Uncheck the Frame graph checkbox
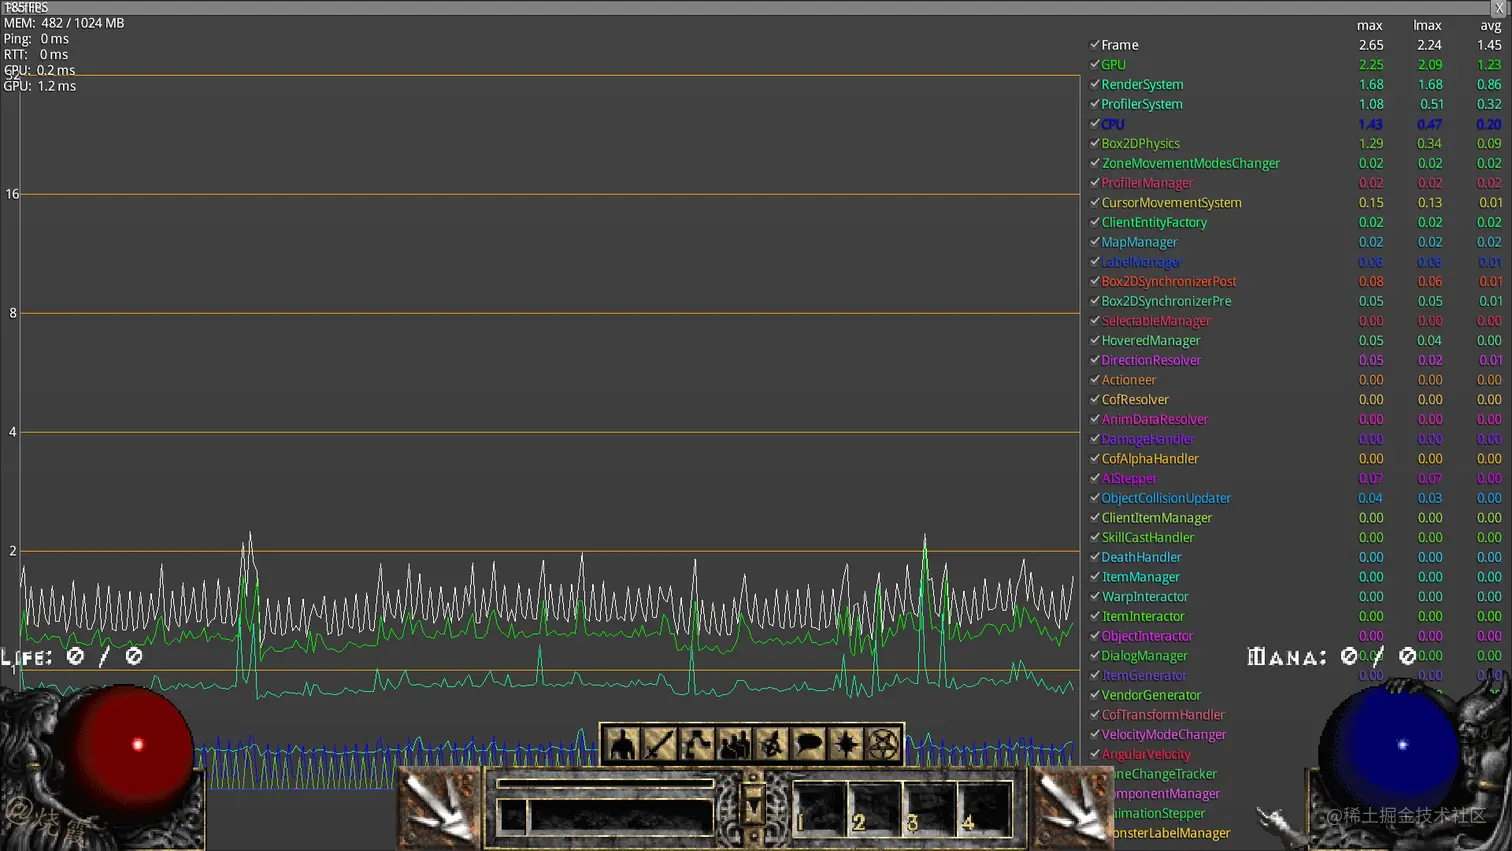The width and height of the screenshot is (1512, 851). [x=1095, y=45]
